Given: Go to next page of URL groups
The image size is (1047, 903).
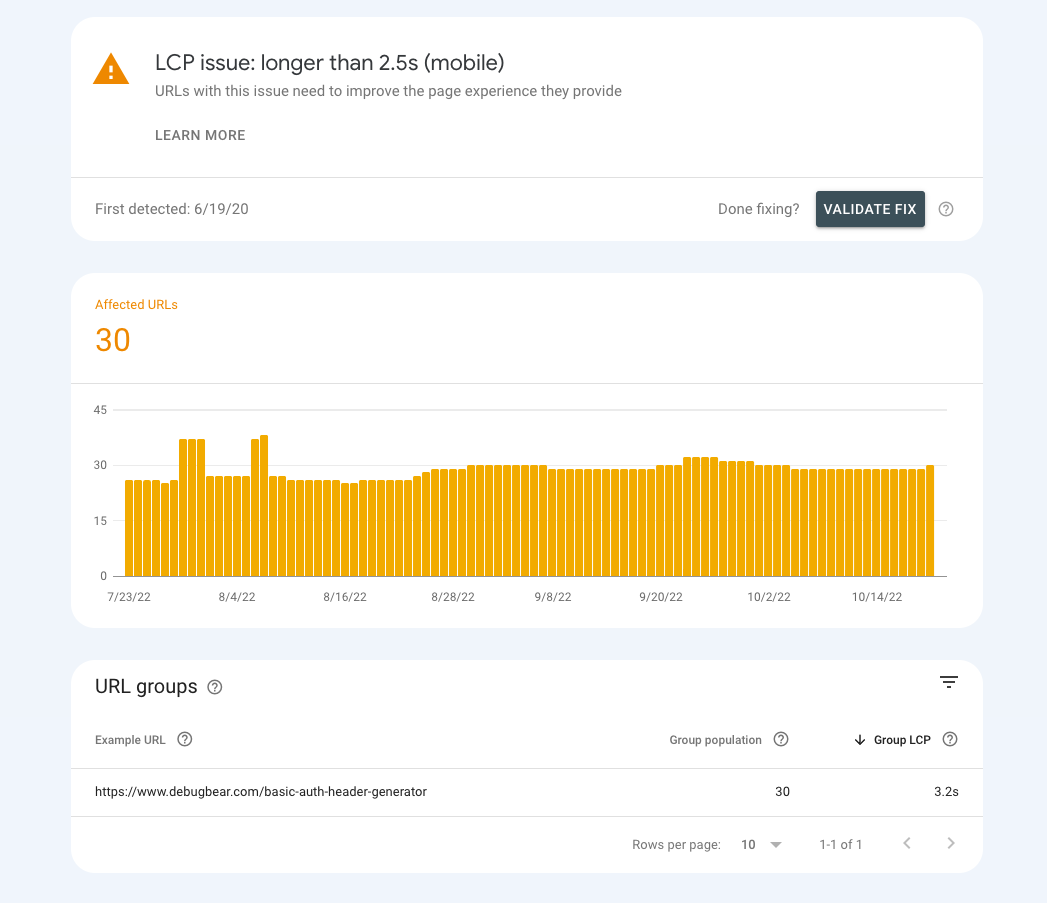Looking at the screenshot, I should coord(951,844).
